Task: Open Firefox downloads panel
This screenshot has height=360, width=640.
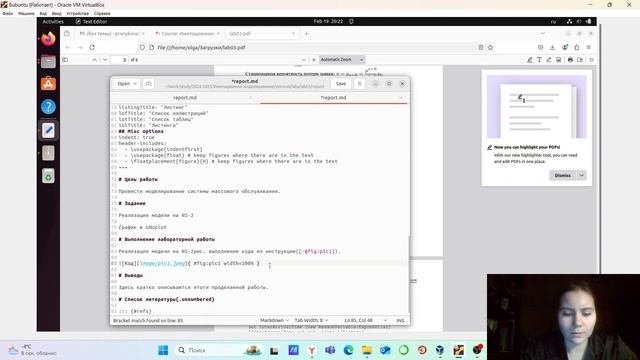Action: point(552,47)
